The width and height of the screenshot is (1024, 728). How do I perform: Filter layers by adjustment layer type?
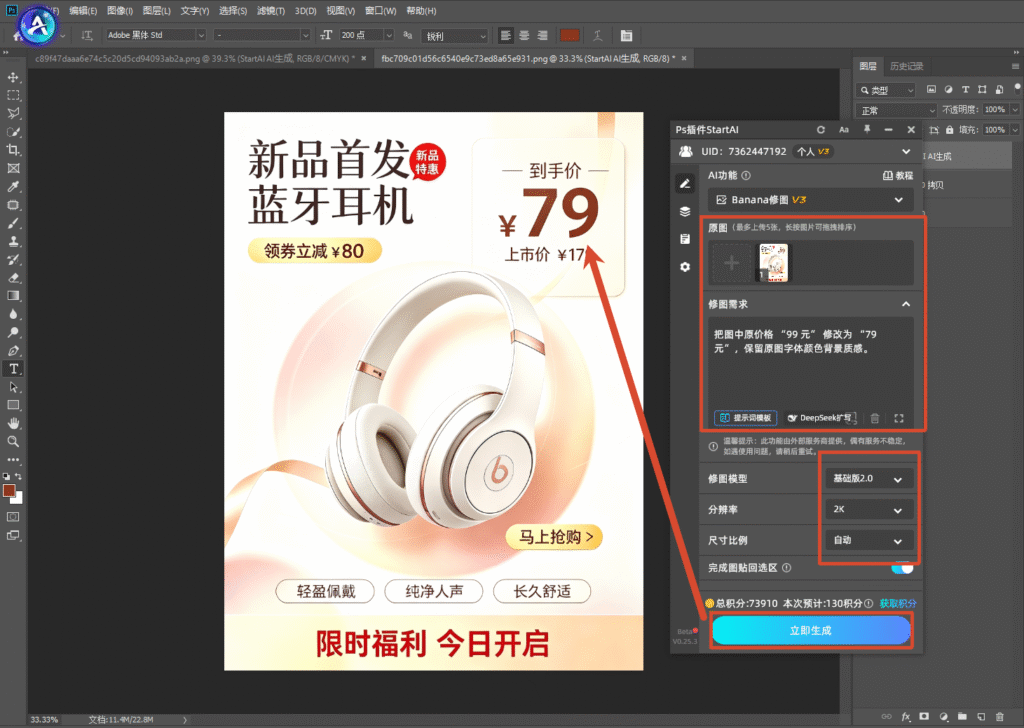948,89
